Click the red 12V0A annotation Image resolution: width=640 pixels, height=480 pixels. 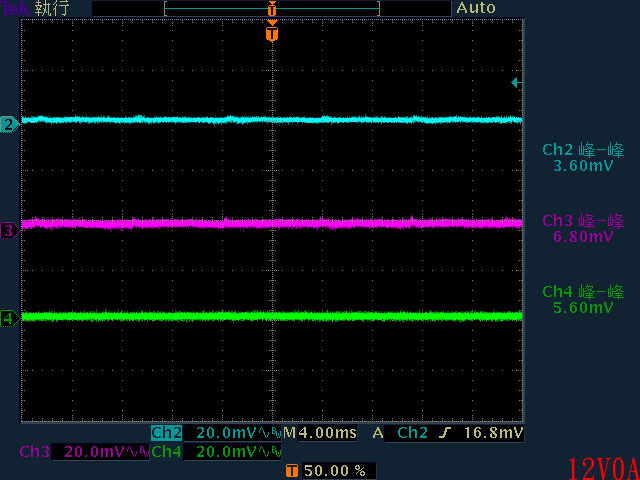tap(603, 468)
